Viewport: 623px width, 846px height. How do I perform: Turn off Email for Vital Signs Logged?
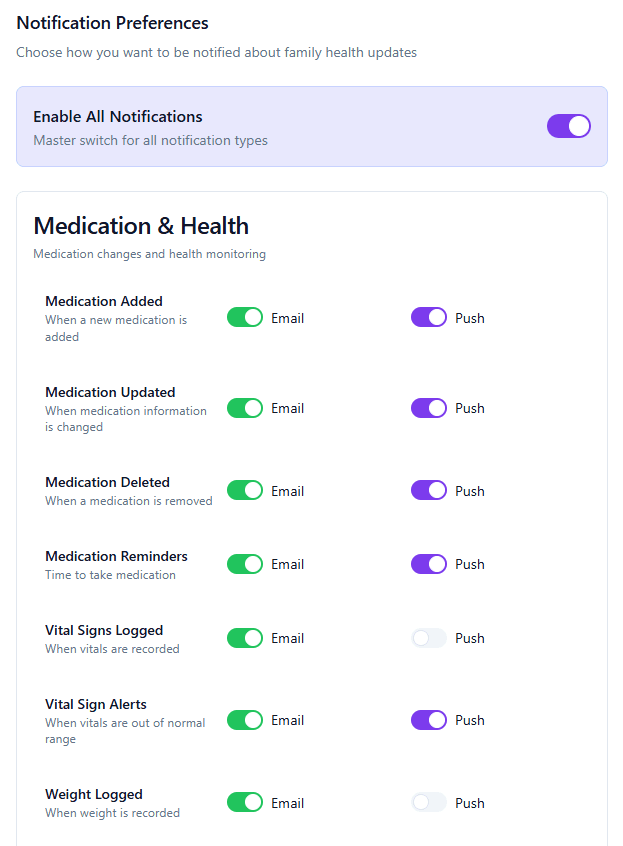click(245, 638)
